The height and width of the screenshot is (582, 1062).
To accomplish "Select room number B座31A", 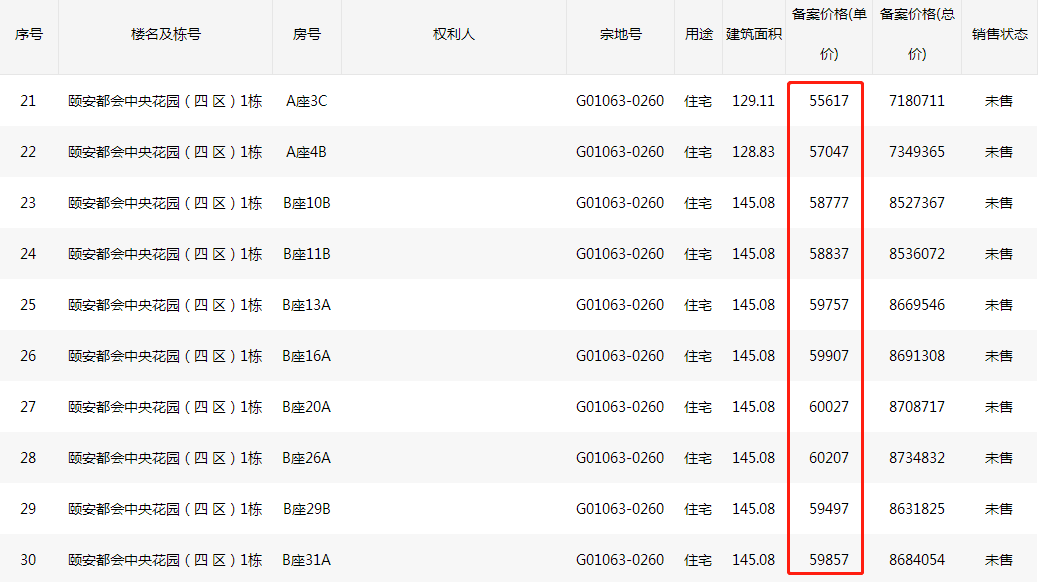I will click(307, 560).
